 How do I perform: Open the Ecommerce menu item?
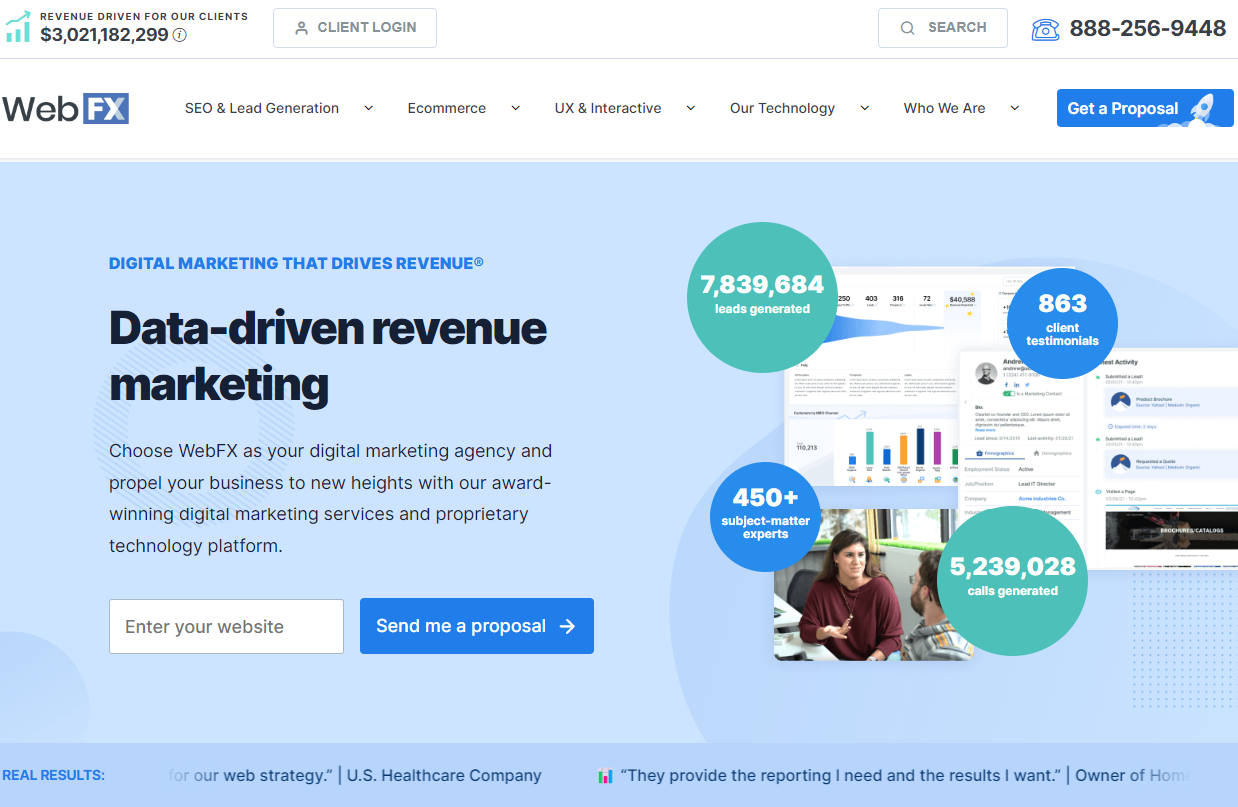447,108
